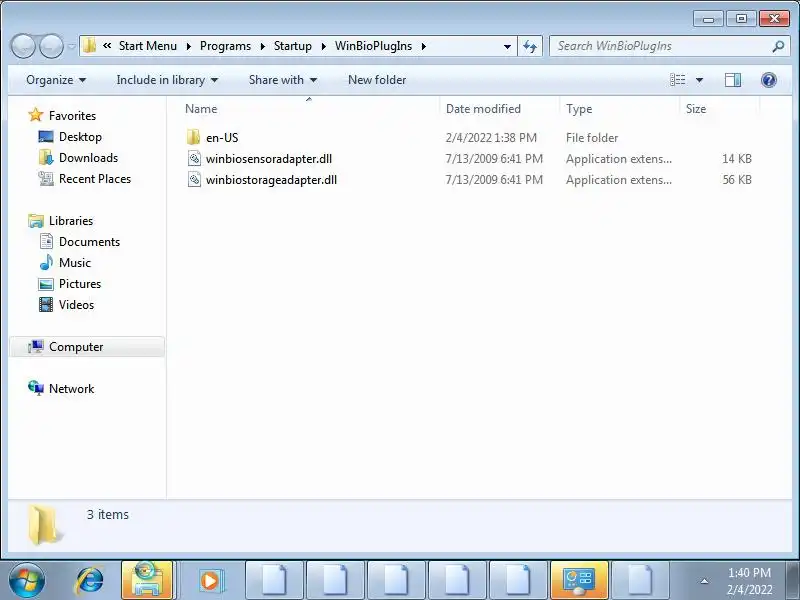
Task: Select winbiosensoradapter.dll file icon
Action: coord(194,159)
